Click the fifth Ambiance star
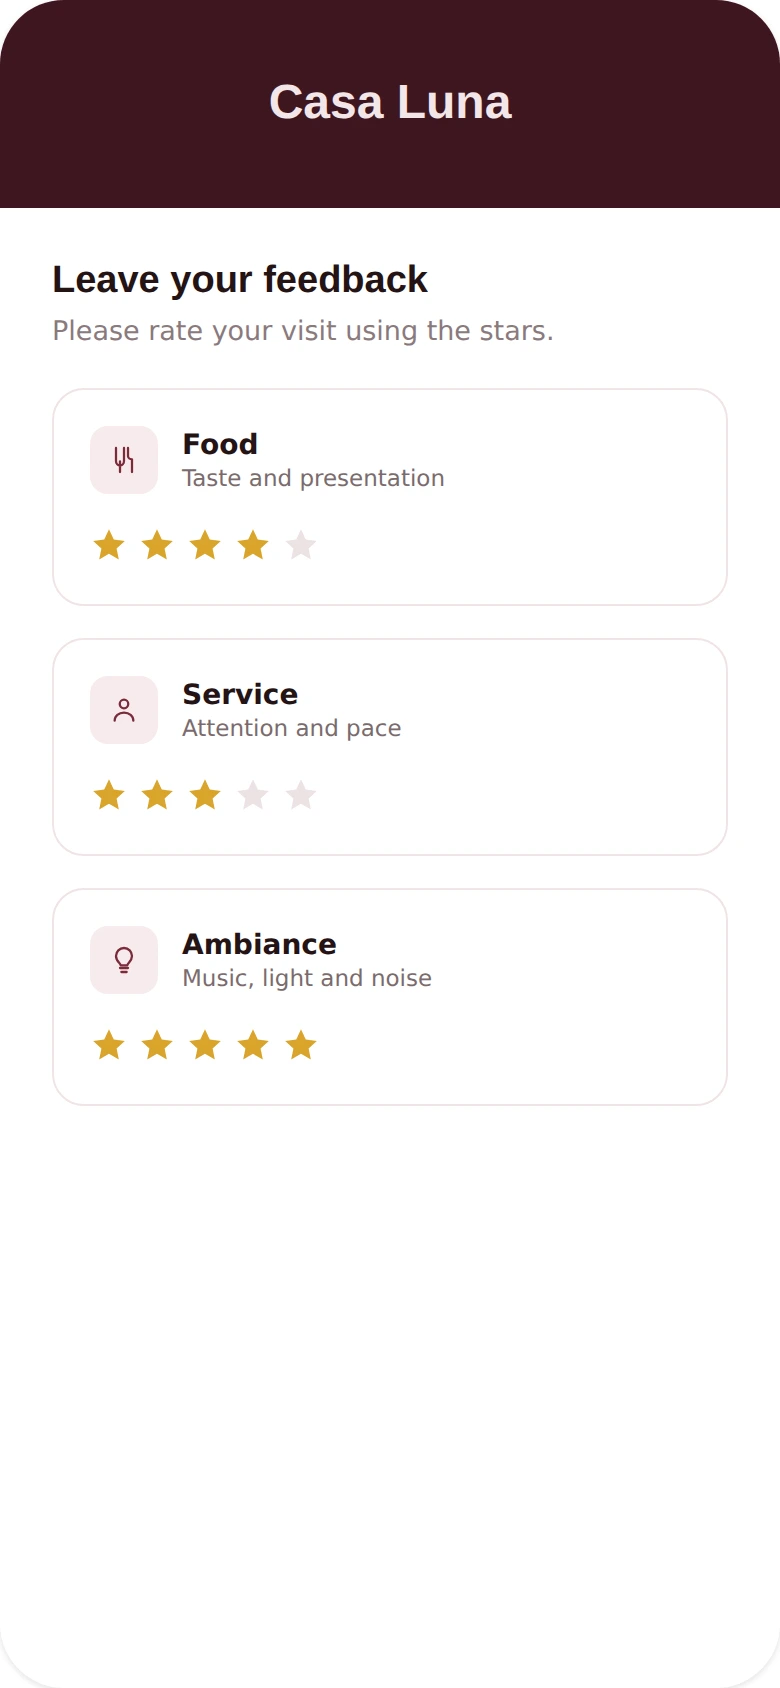Image resolution: width=780 pixels, height=1688 pixels. [301, 1046]
